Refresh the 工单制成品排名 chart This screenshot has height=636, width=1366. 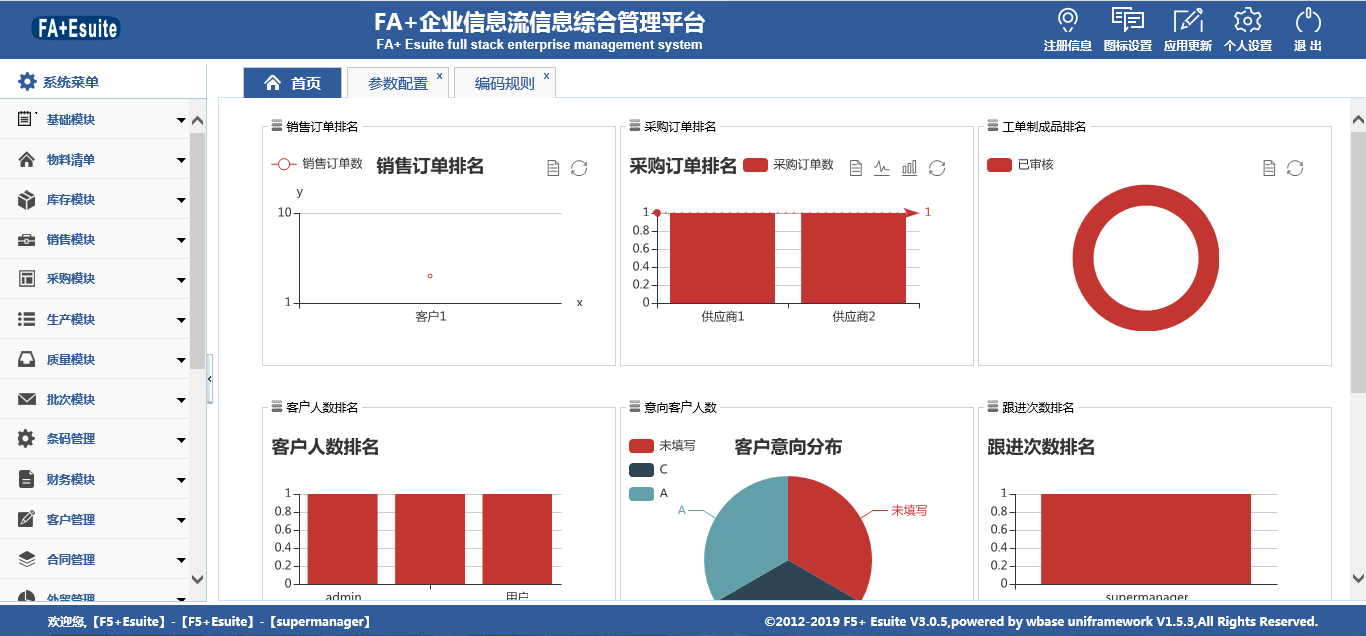1295,168
